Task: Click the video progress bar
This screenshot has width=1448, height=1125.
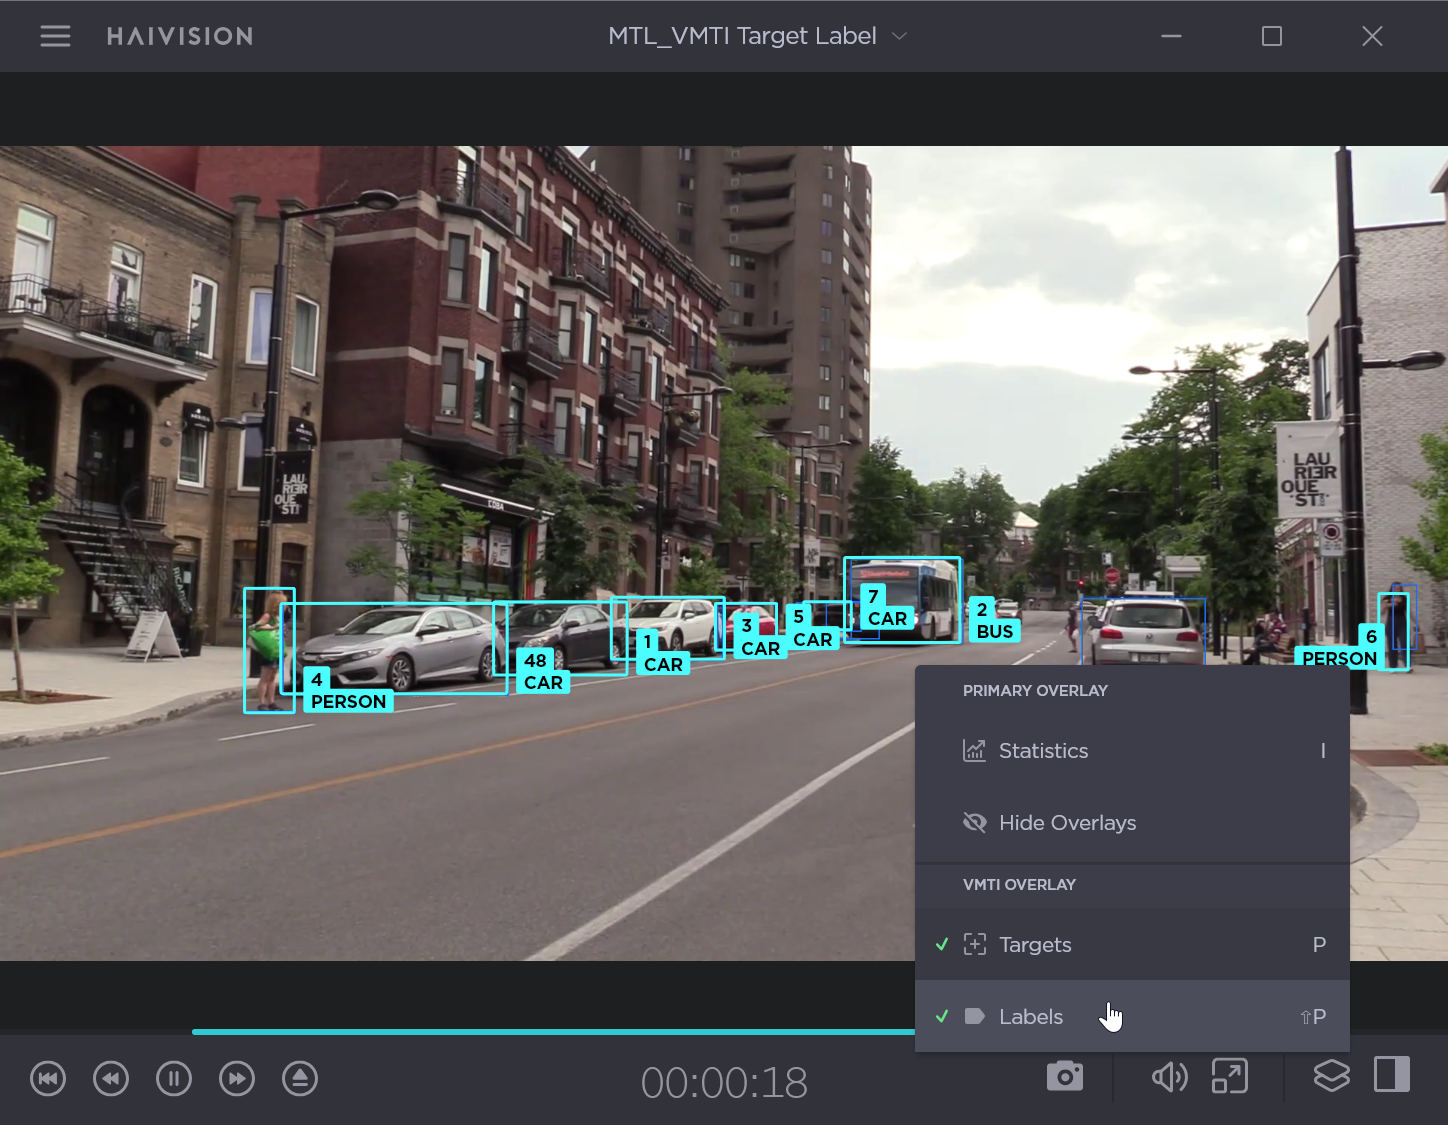Action: pos(552,1031)
